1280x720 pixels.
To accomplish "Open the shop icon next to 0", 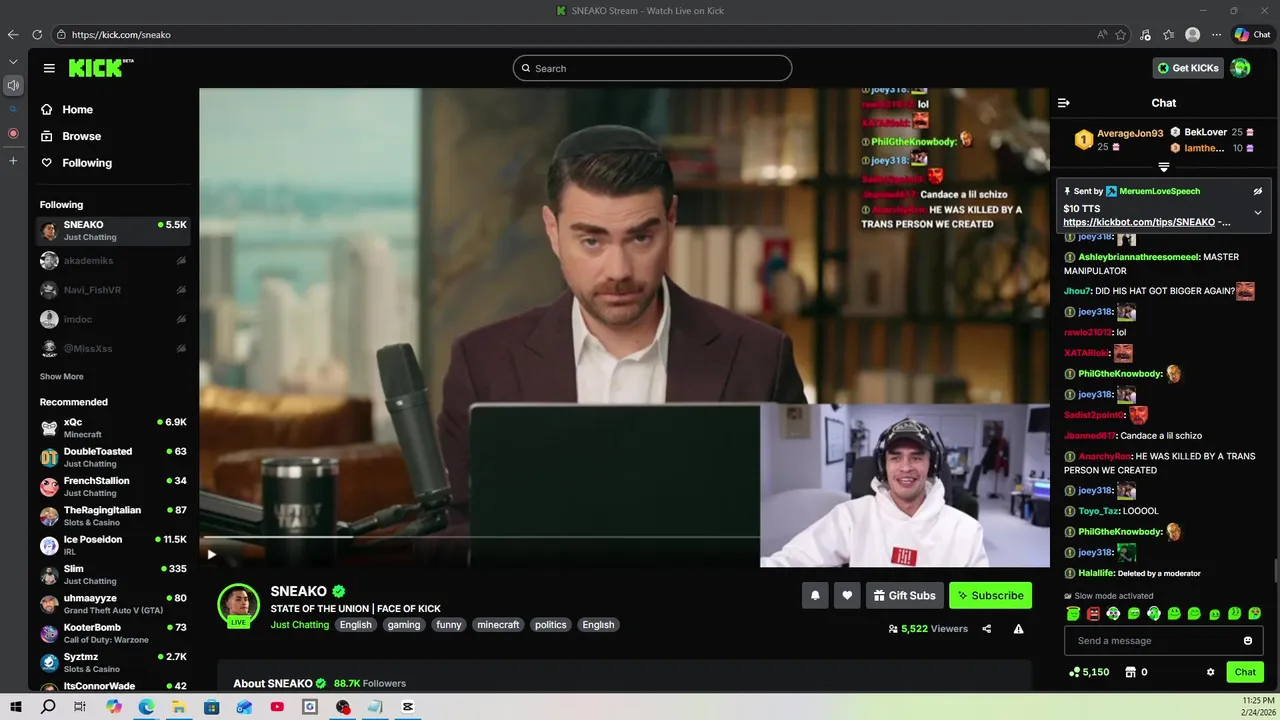I will (1131, 672).
